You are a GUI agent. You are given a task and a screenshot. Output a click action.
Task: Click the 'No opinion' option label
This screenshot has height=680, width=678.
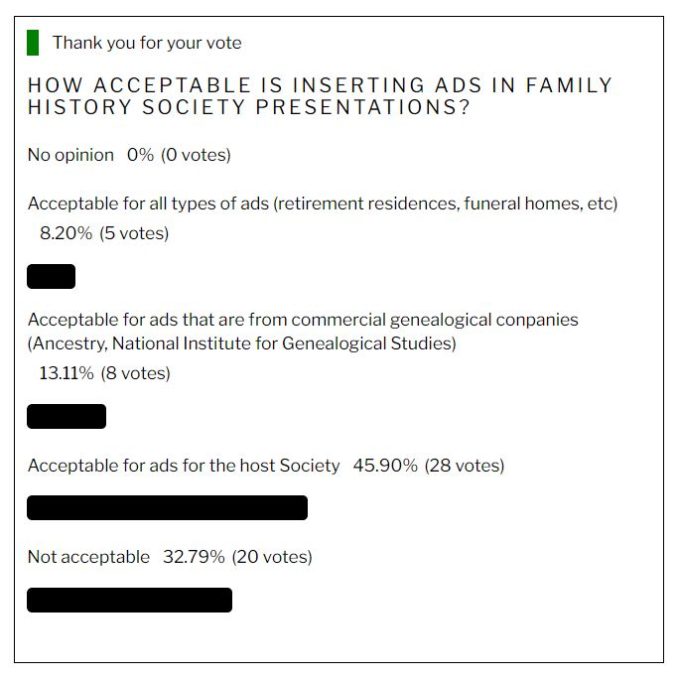(71, 155)
